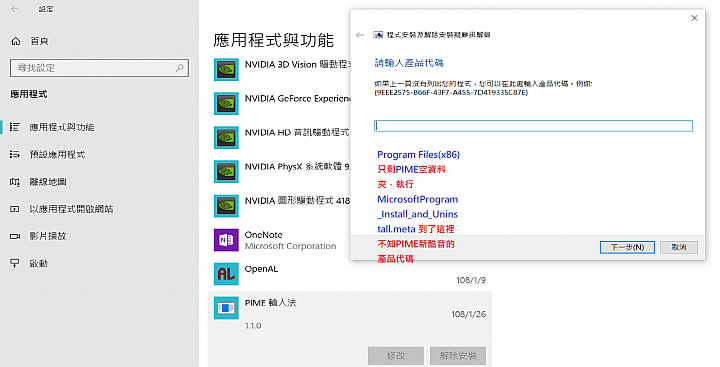Click the 應用程式 sidebar section header

click(x=28, y=94)
